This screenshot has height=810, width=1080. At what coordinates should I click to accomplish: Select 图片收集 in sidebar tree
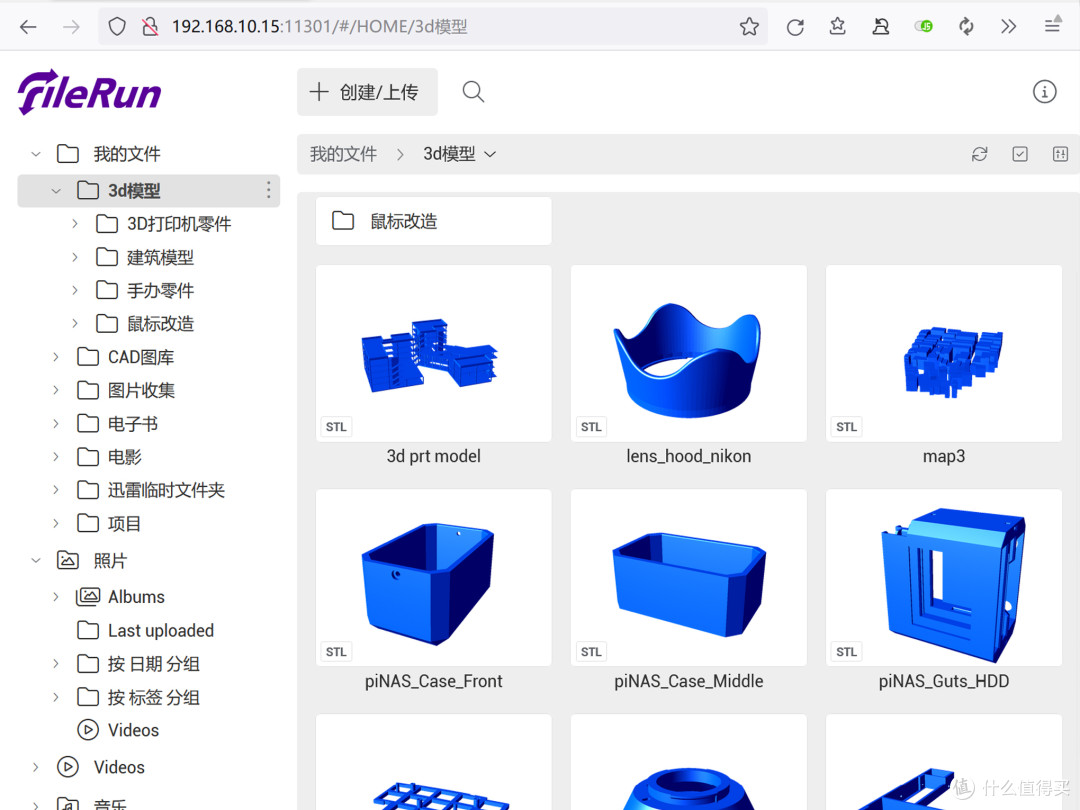click(x=141, y=391)
